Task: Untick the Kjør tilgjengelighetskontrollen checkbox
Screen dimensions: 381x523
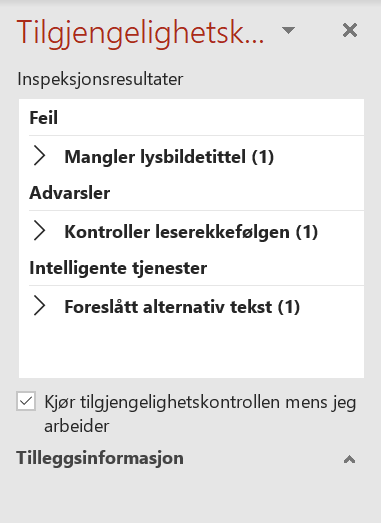Action: pos(26,401)
